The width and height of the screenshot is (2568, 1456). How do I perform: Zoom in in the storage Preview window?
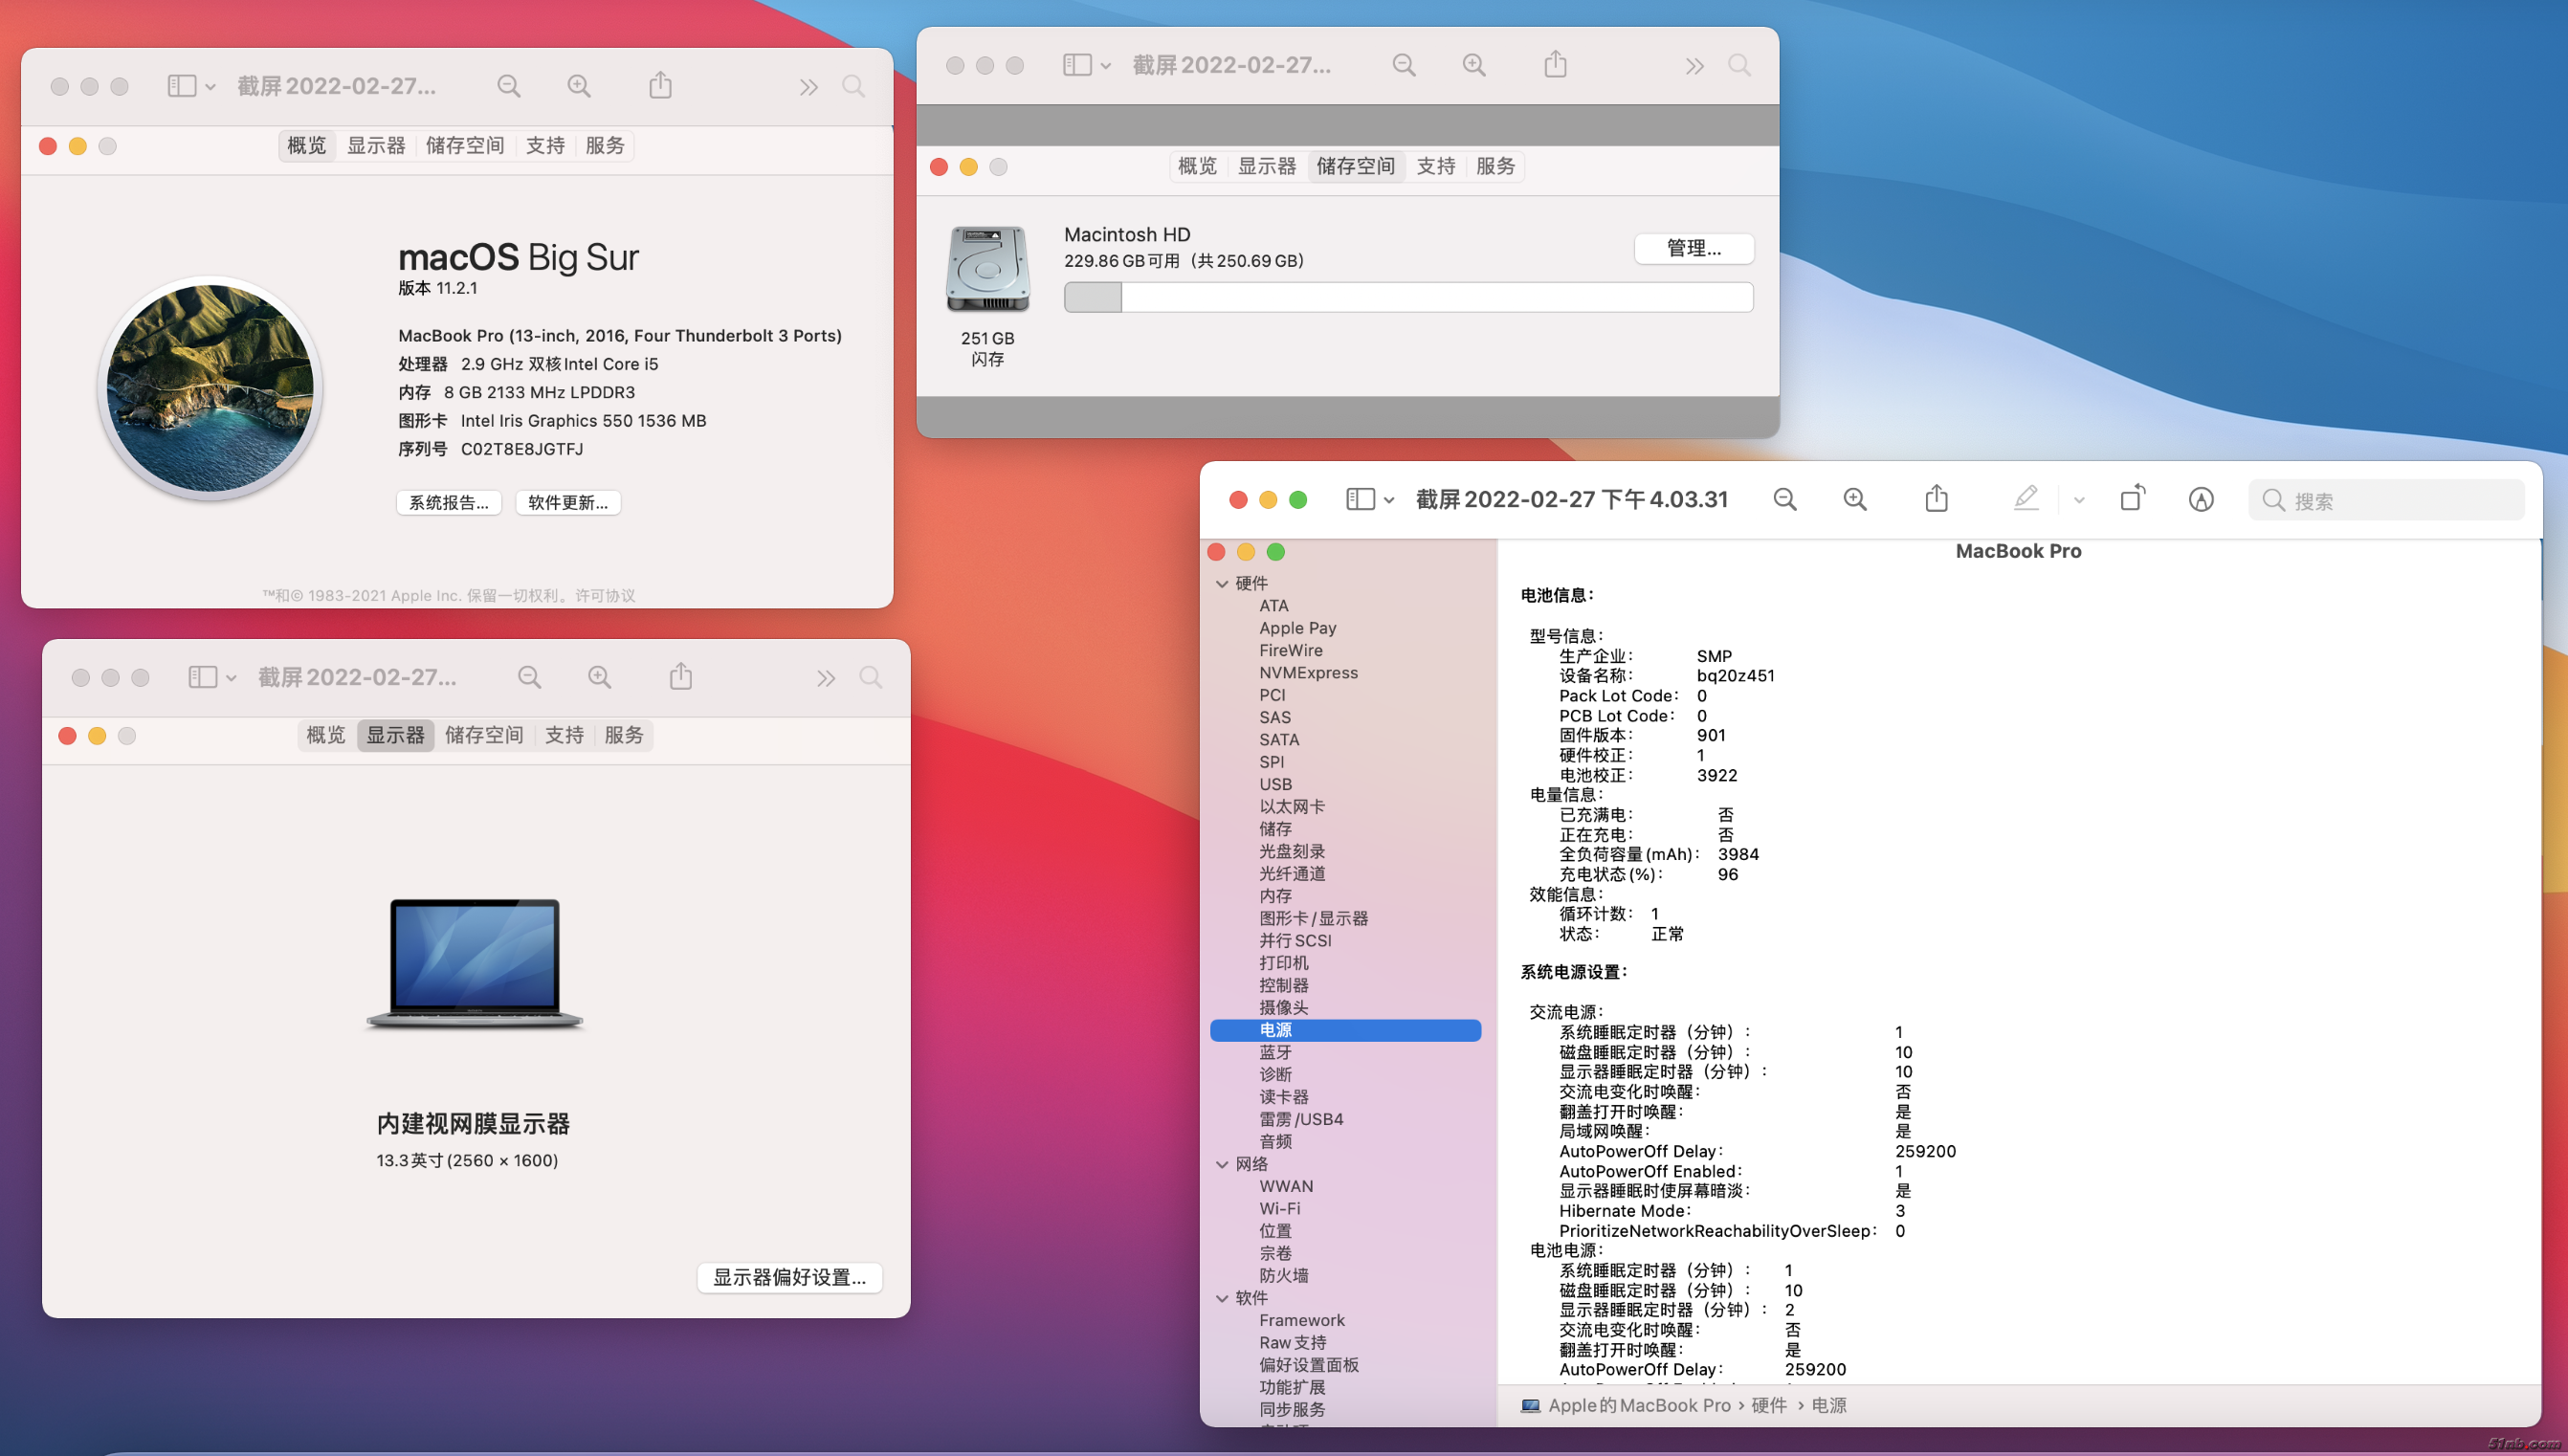1474,65
